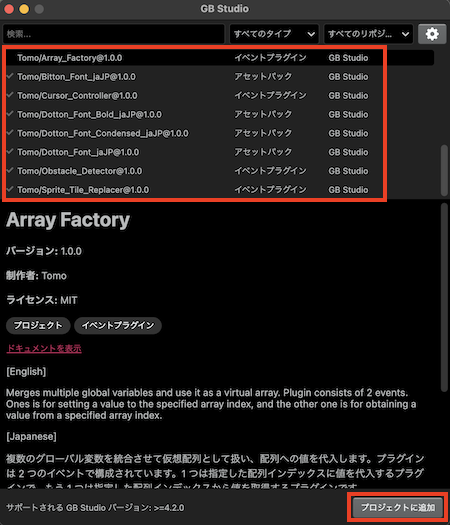This screenshot has height=525, width=450.
Task: Click the イベントプラグイン tag pill
Action: pos(118,325)
